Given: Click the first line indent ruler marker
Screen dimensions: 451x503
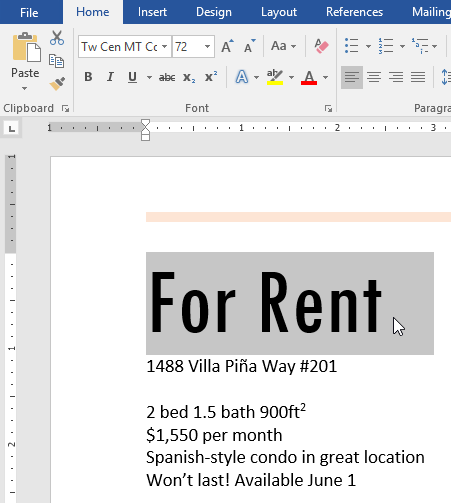Looking at the screenshot, I should 145,123.
